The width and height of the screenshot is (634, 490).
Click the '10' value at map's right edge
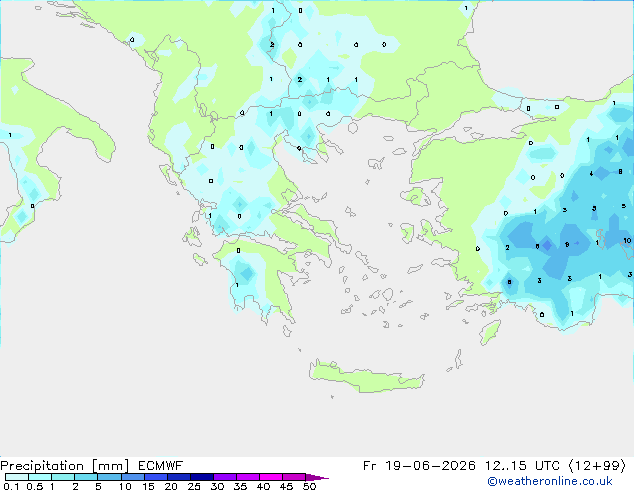pyautogui.click(x=627, y=241)
